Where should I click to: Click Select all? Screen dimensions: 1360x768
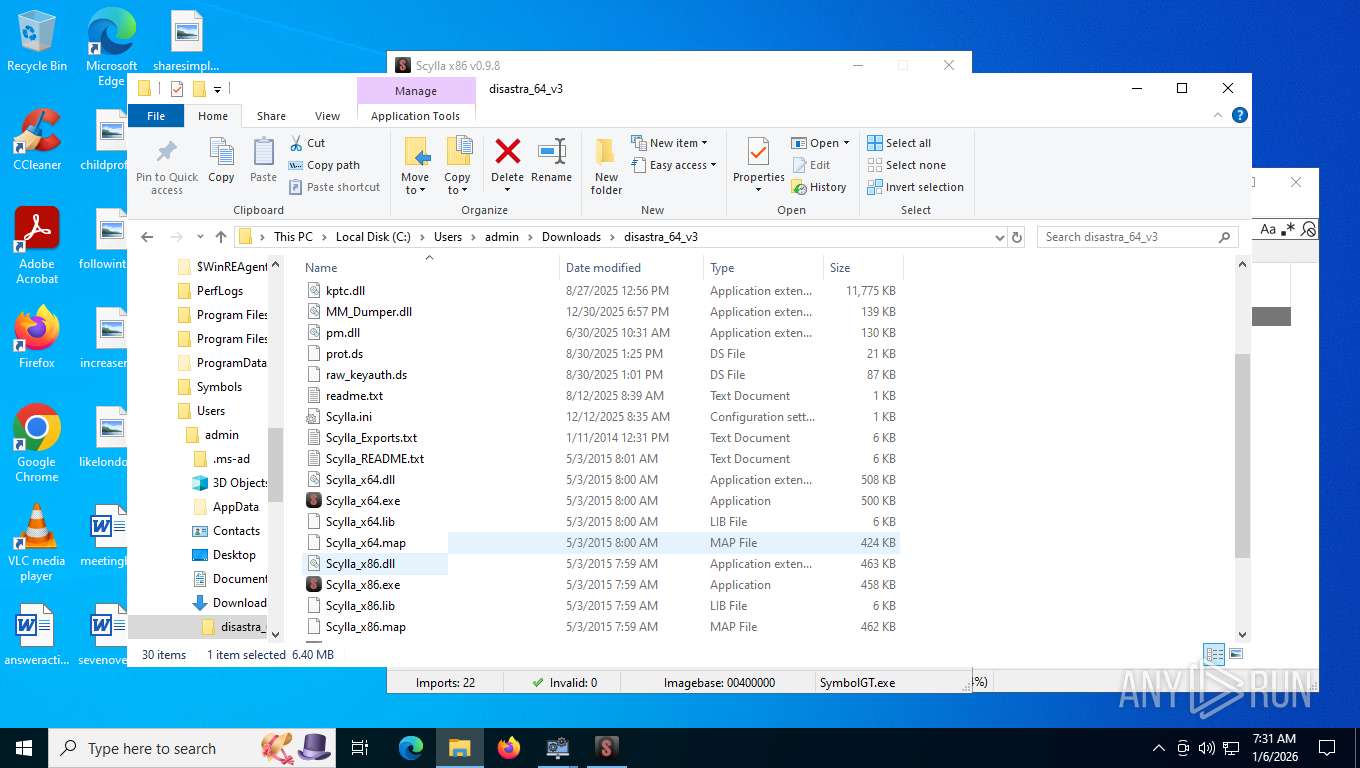[898, 143]
